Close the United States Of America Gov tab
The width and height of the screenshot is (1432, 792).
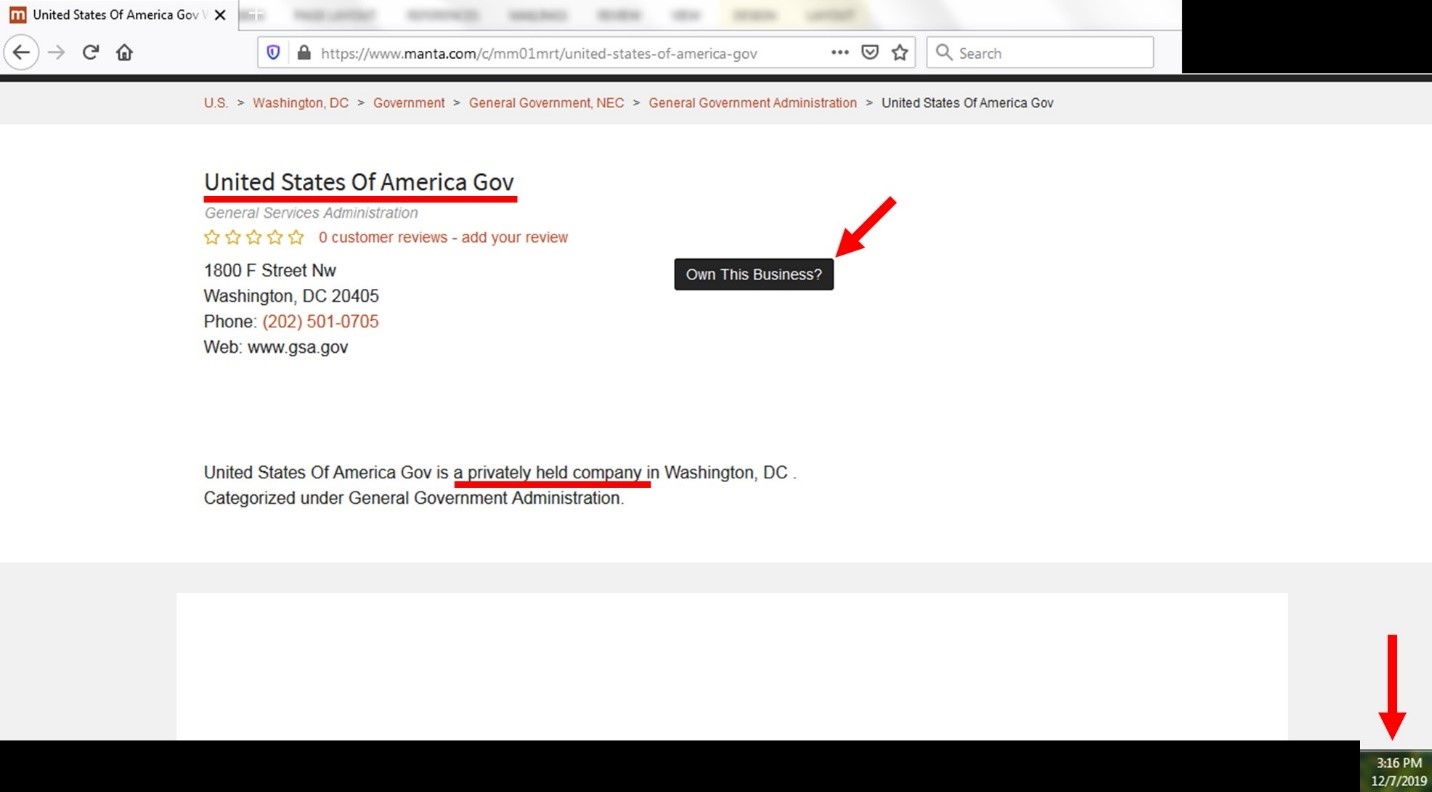[220, 15]
